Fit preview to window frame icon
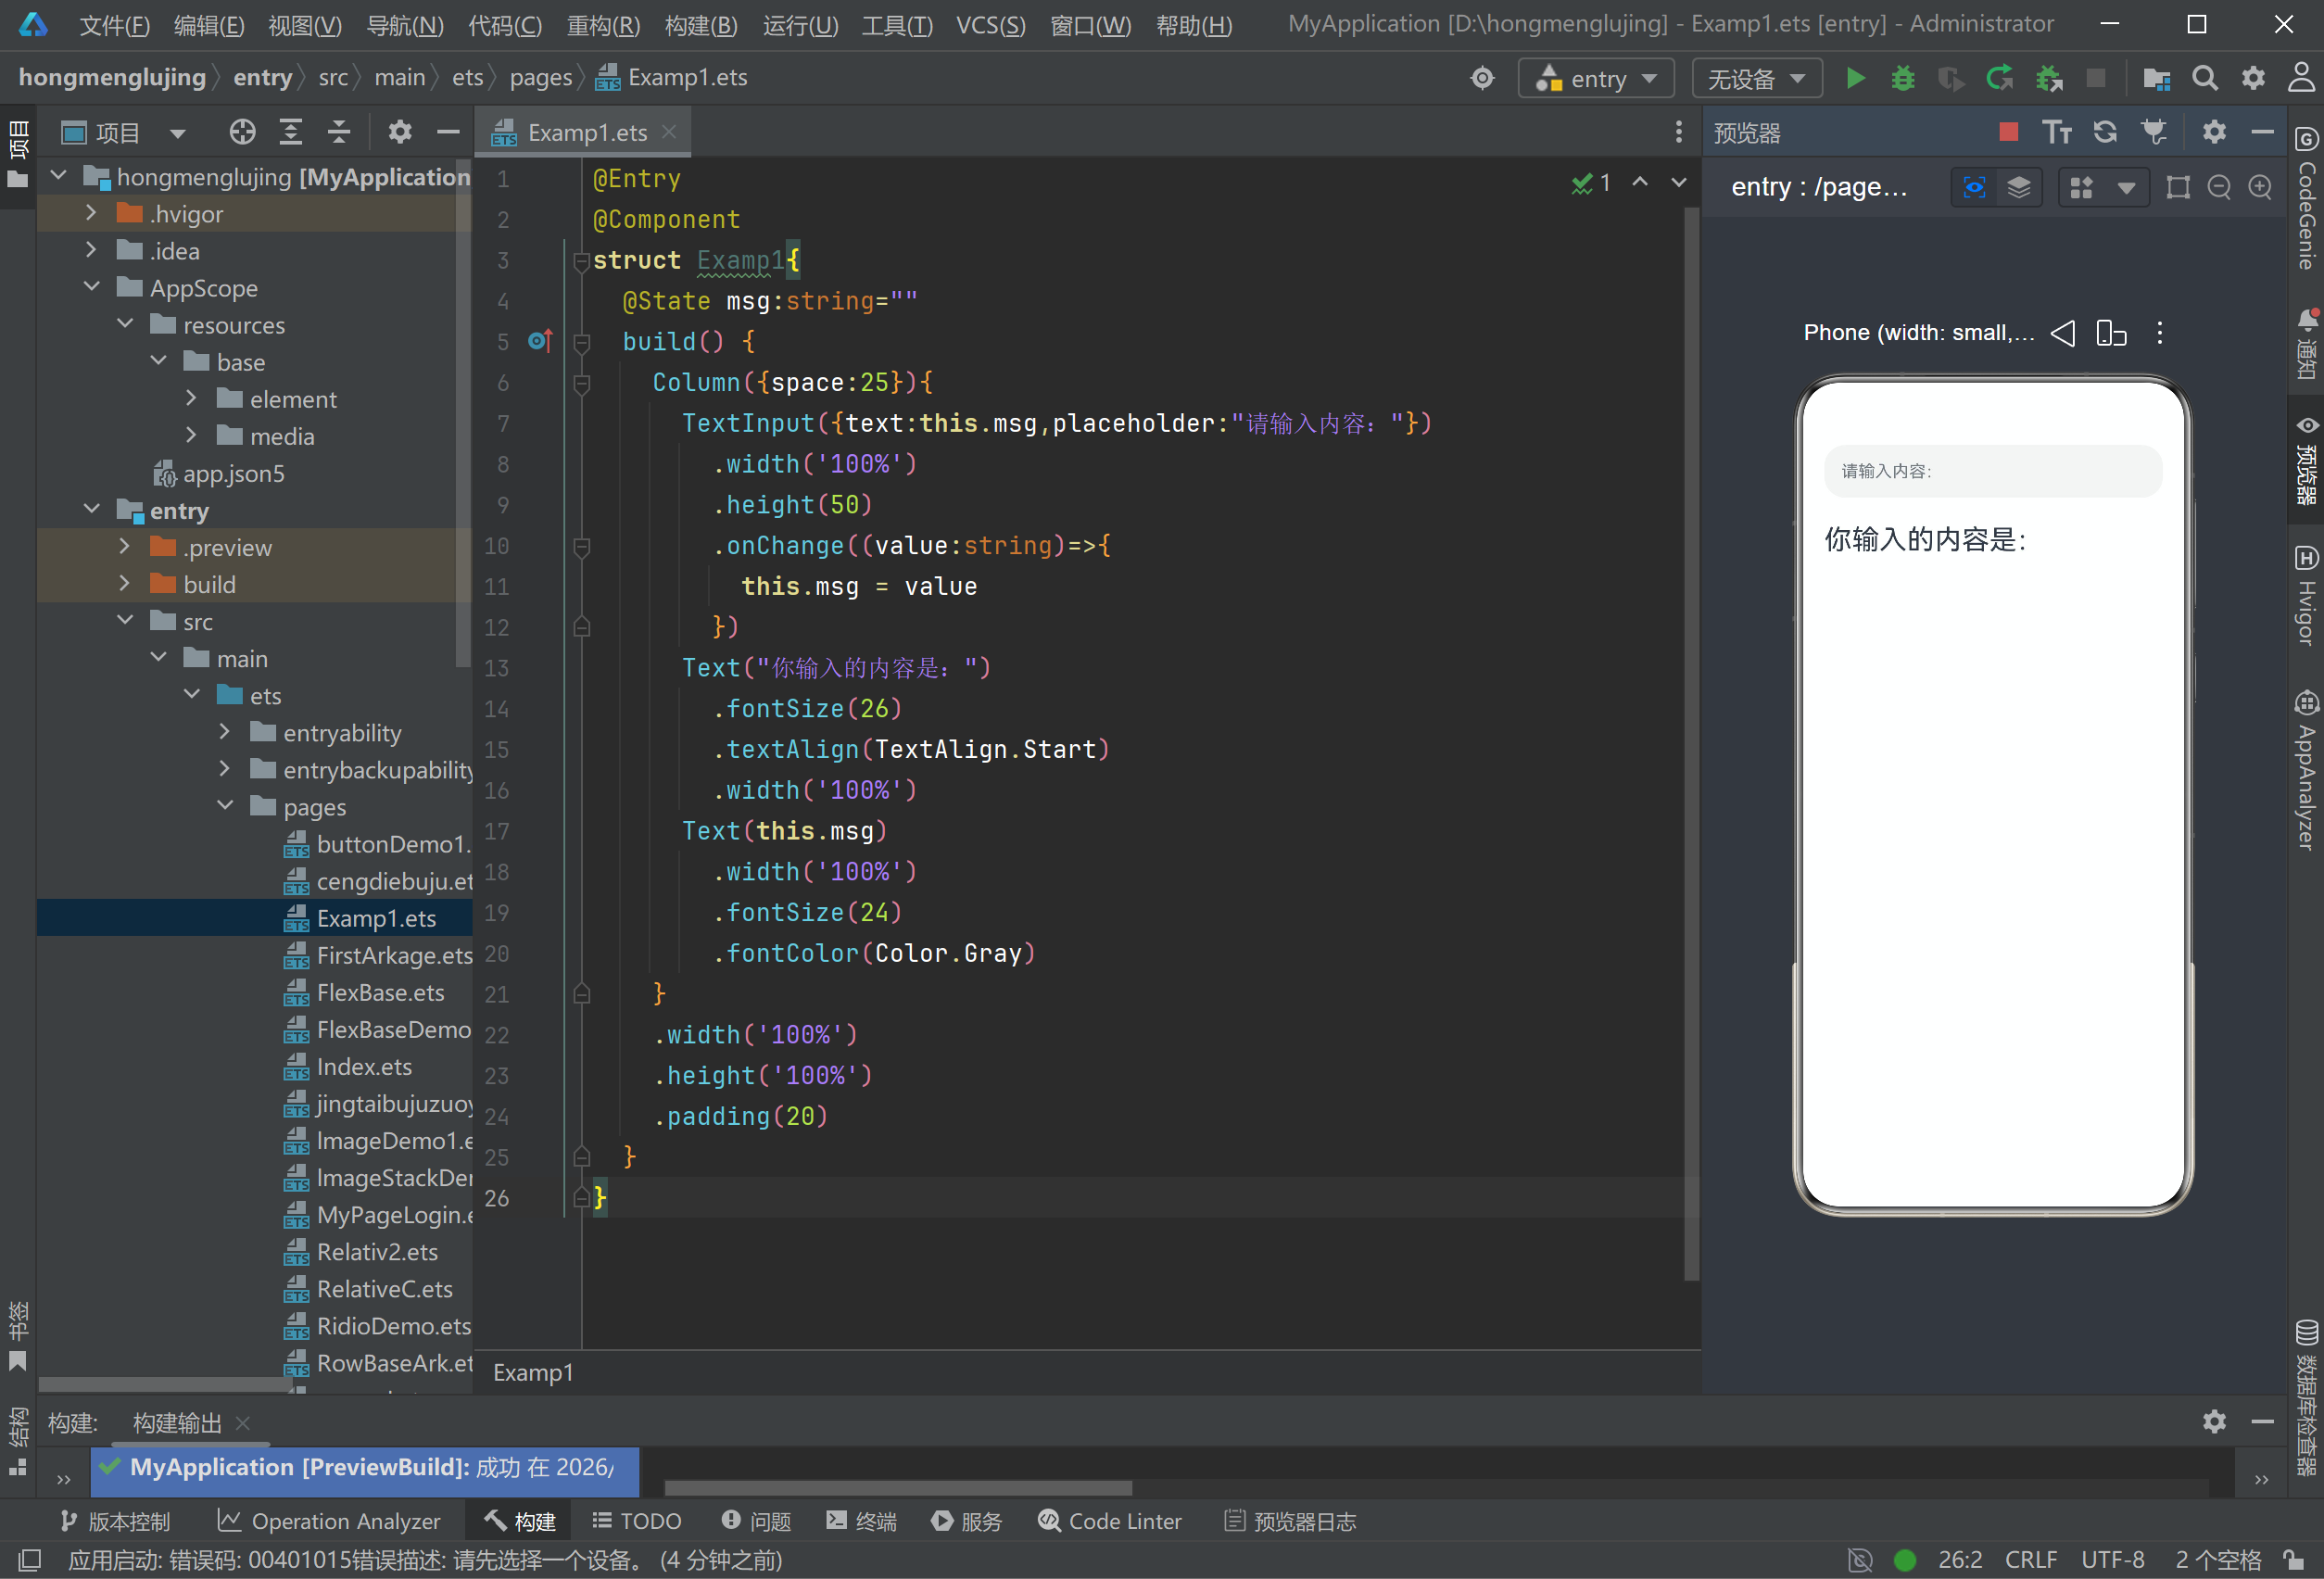Screen dimensions: 2324x1579 [2178, 187]
